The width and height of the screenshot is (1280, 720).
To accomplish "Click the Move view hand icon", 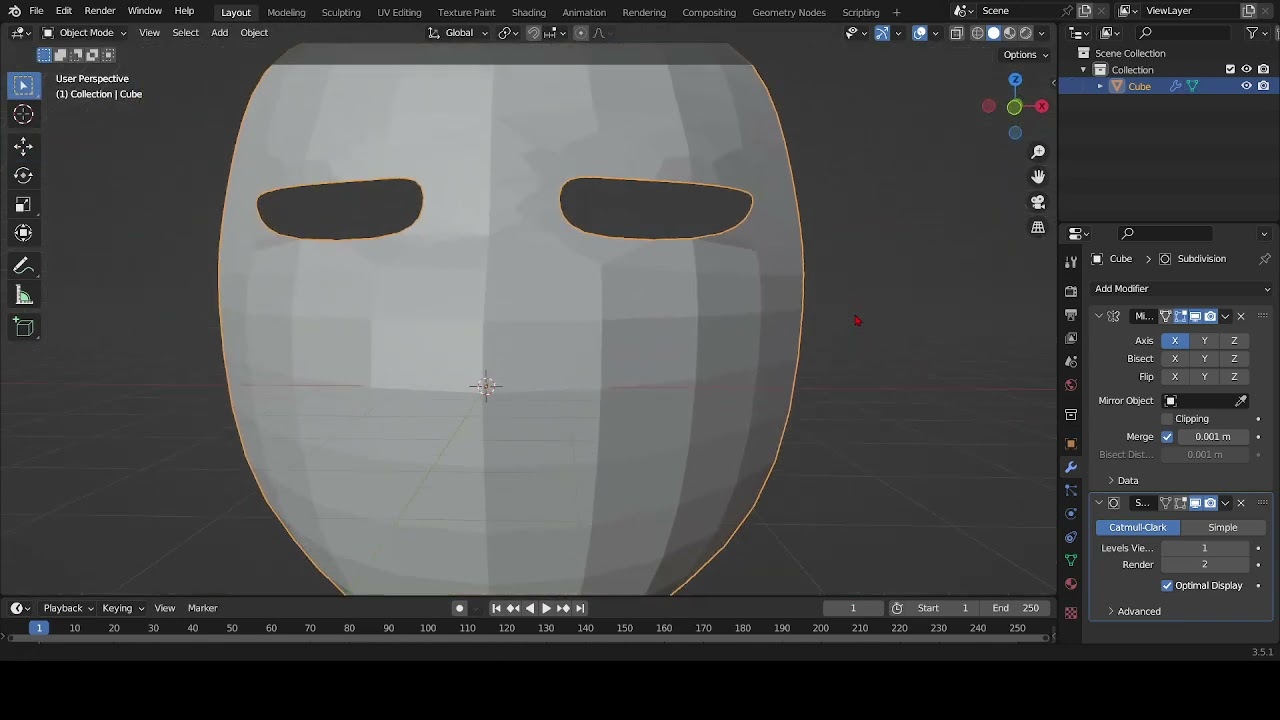I will 1038,177.
